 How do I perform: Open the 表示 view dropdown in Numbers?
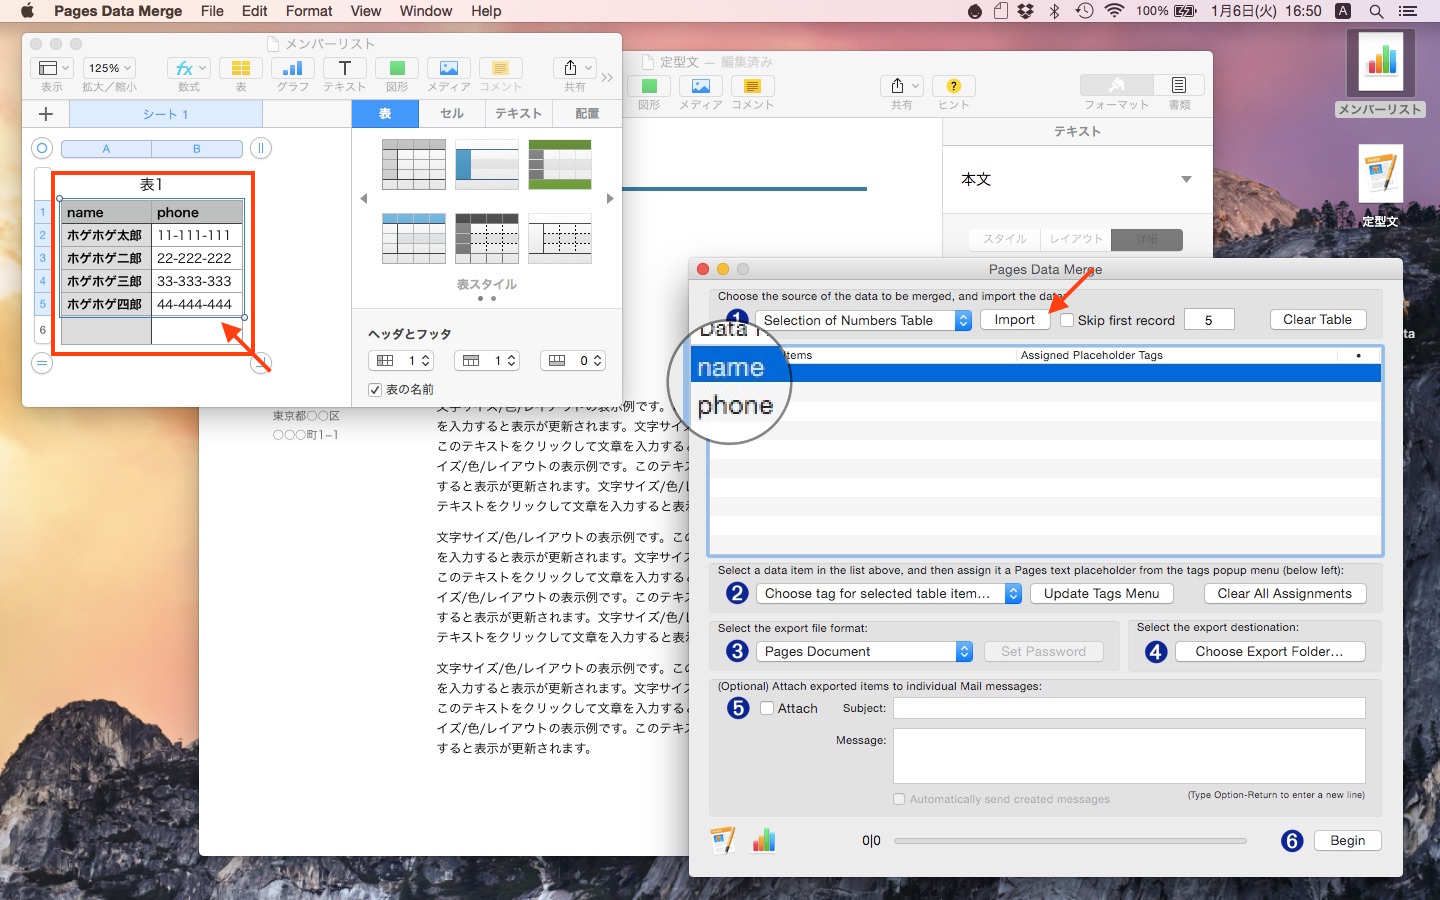pyautogui.click(x=52, y=68)
